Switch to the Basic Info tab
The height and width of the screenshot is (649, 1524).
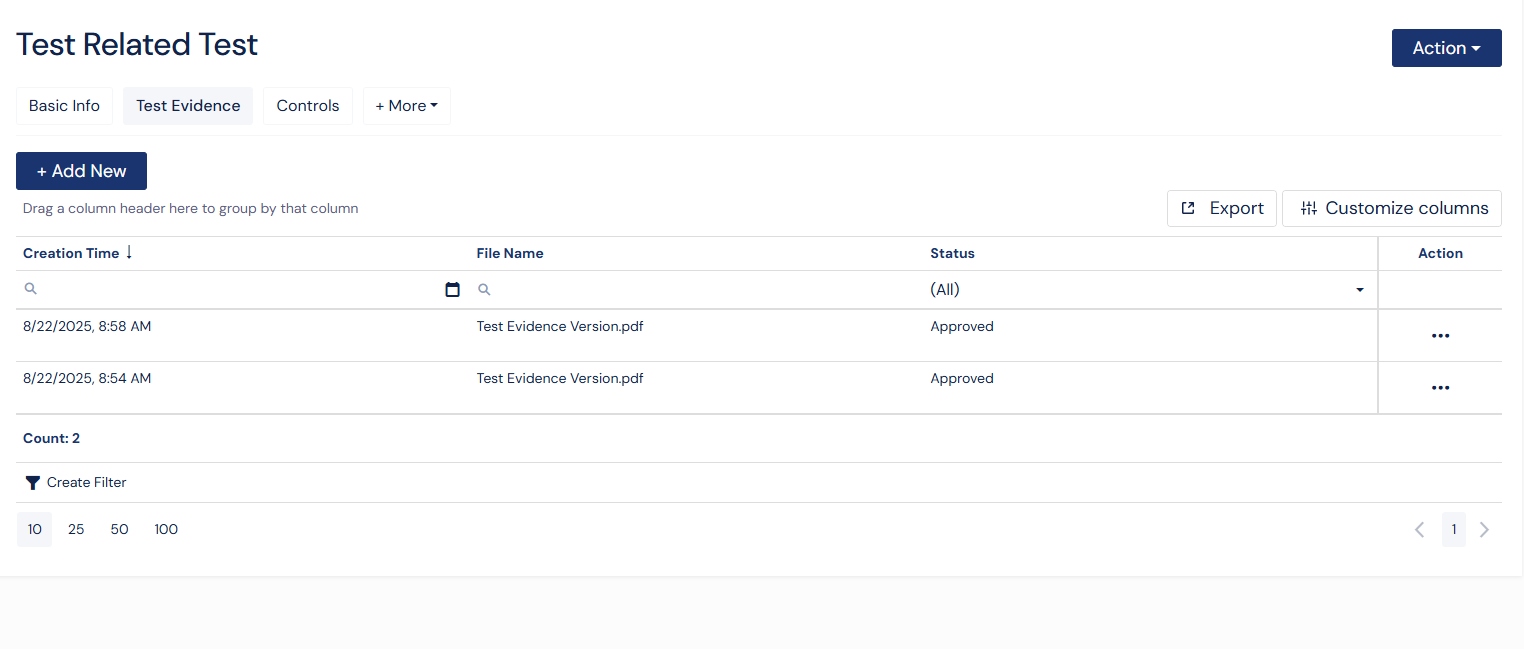tap(64, 106)
